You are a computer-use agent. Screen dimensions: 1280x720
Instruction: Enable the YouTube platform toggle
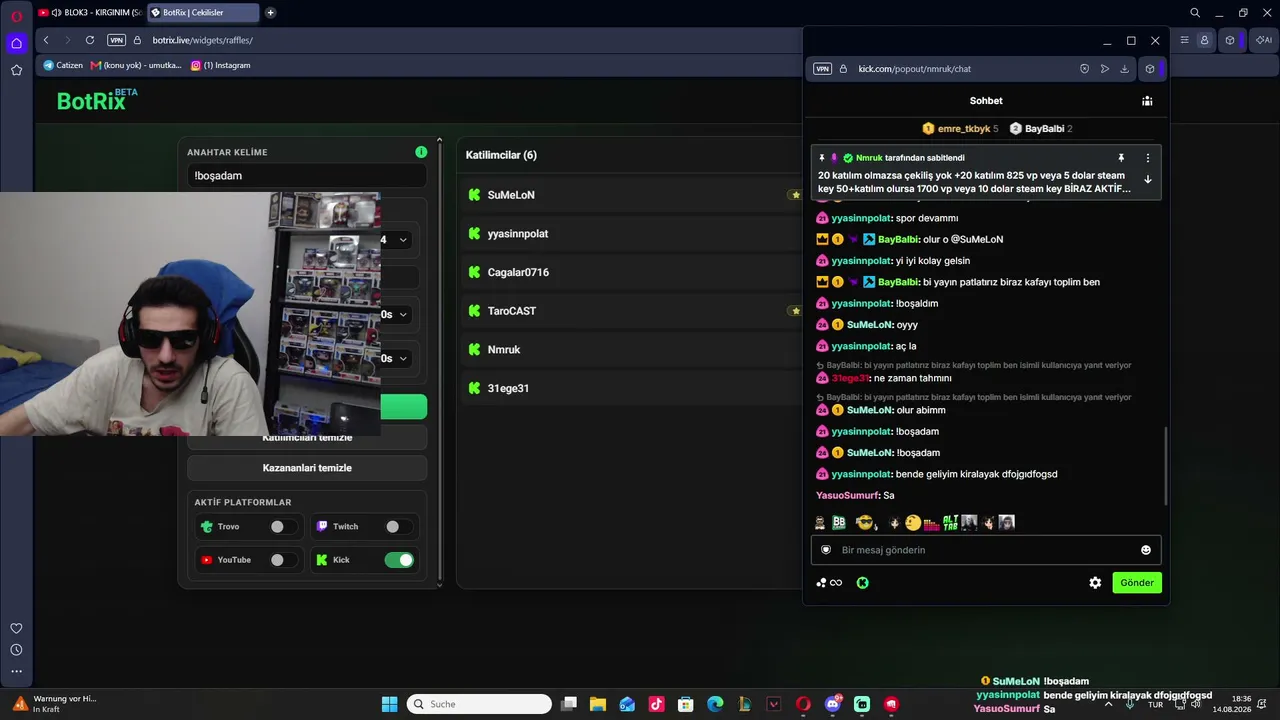281,560
